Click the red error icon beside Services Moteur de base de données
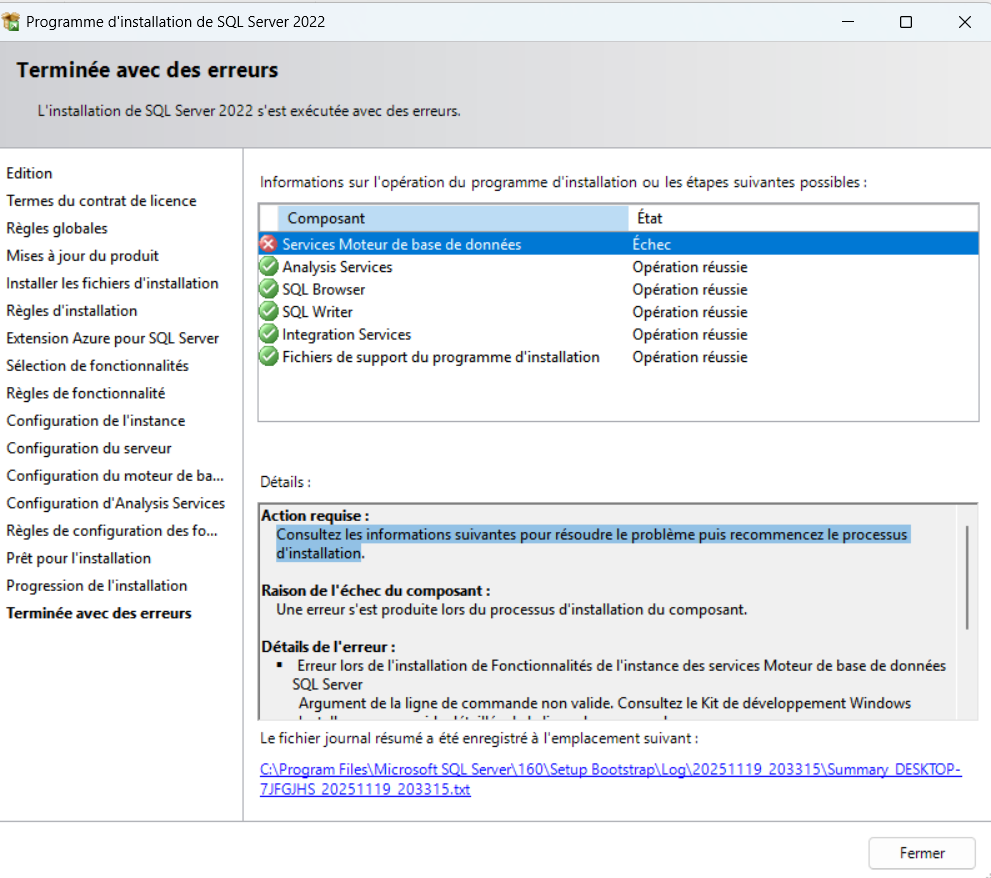The height and width of the screenshot is (878, 991). pos(268,242)
